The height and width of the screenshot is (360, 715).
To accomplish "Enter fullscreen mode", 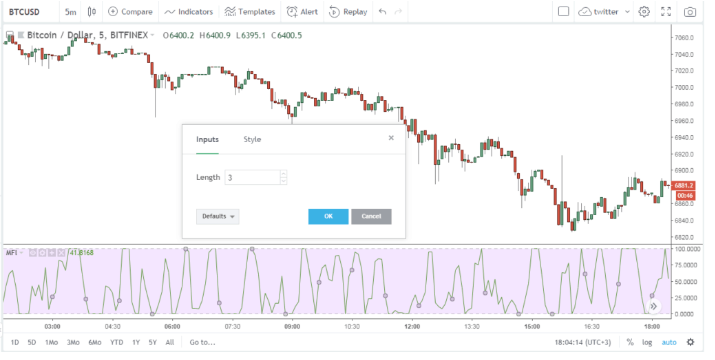I will pyautogui.click(x=666, y=12).
